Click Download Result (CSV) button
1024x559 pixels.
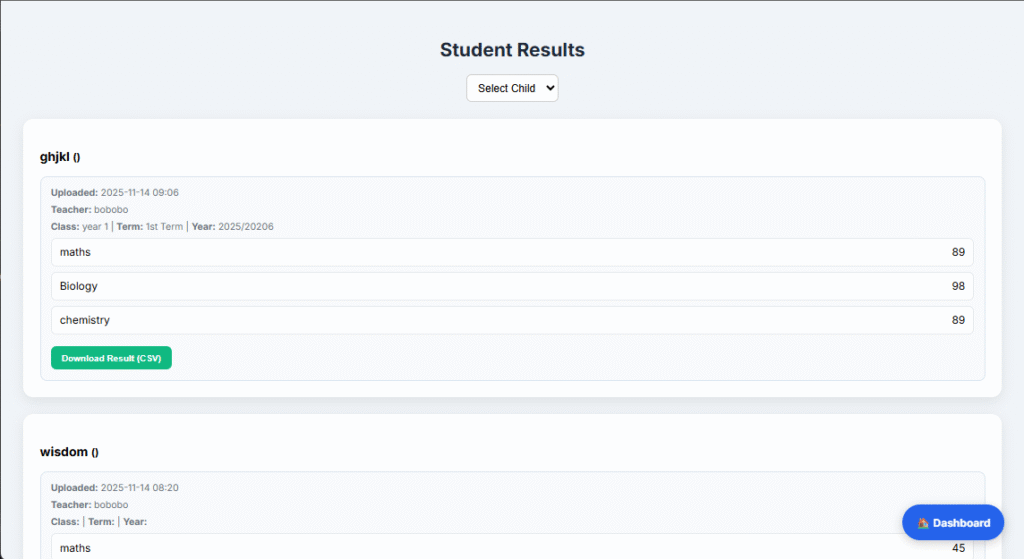[111, 358]
